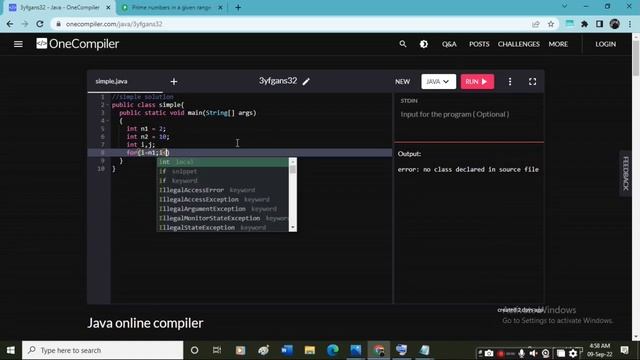Select 'int' local autocomplete suggestion
The image size is (640, 360).
(x=223, y=162)
